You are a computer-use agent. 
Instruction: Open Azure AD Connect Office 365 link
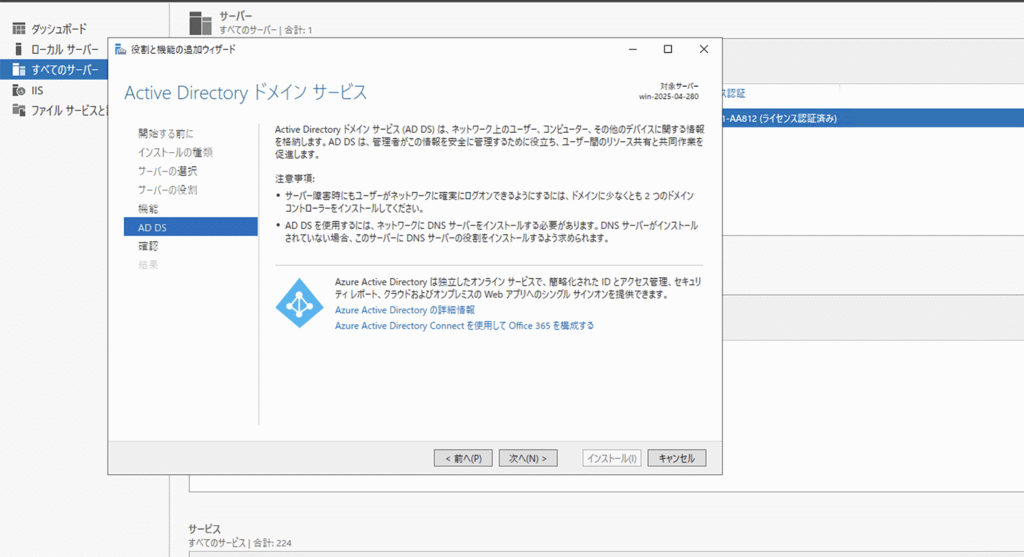(464, 326)
